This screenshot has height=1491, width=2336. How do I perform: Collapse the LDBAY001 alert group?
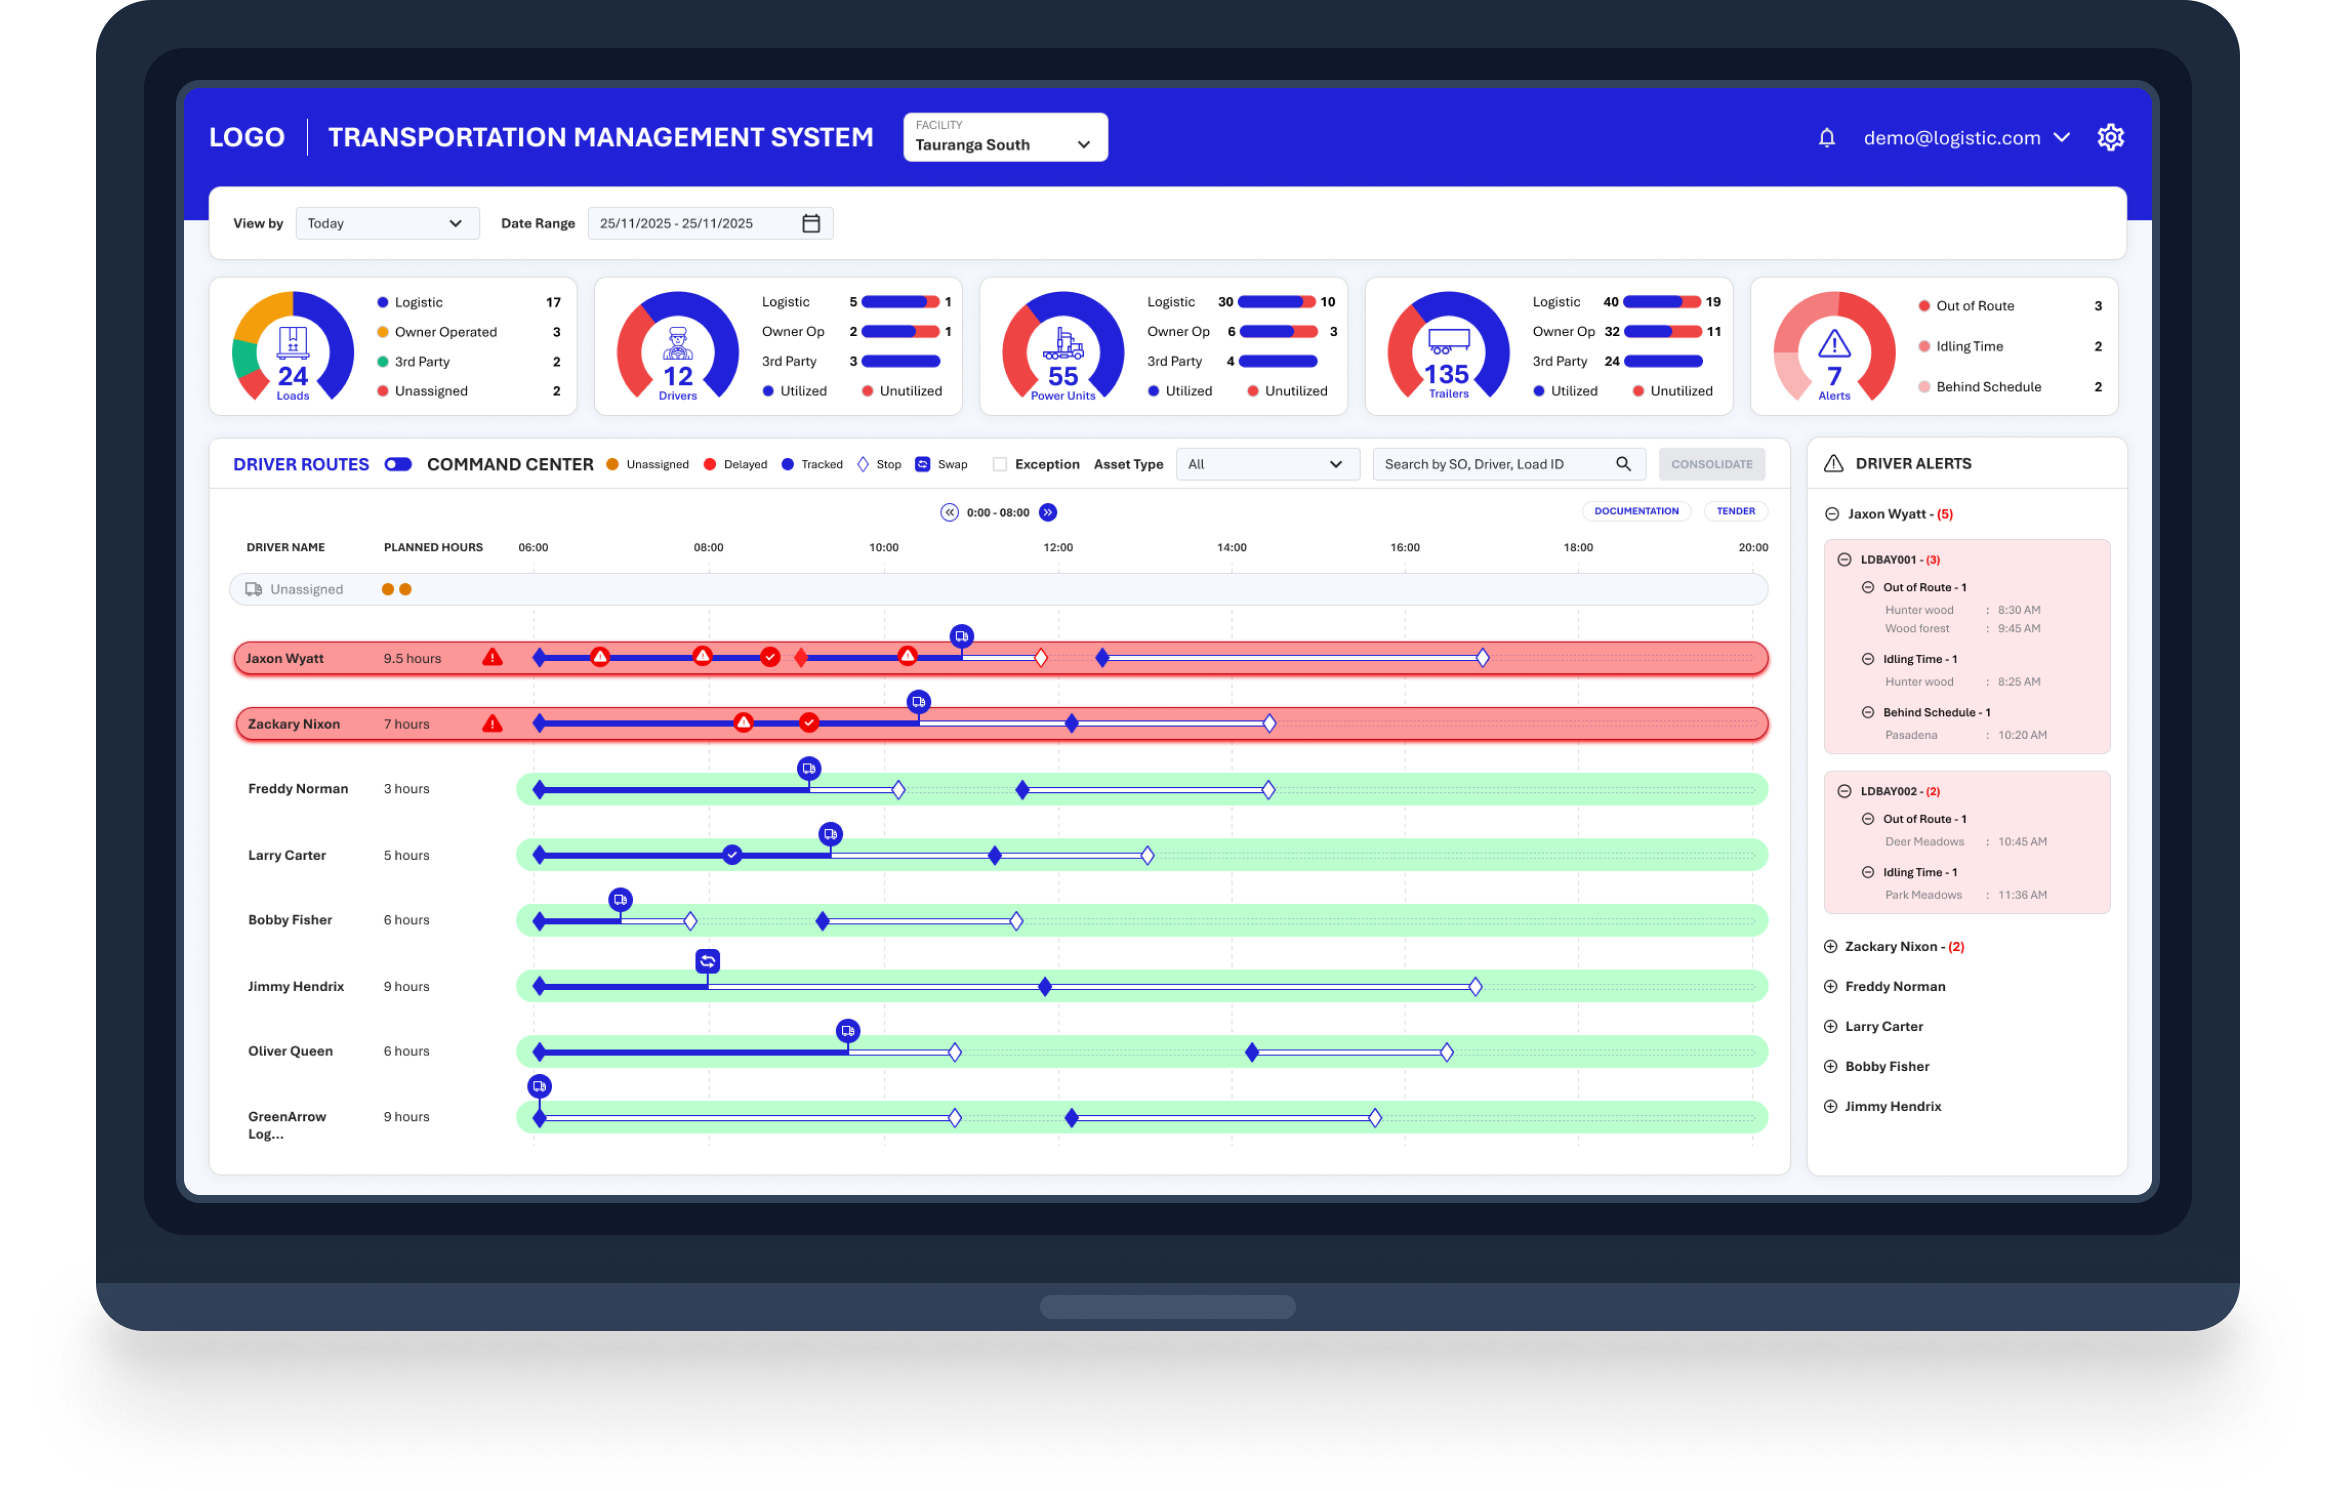tap(1844, 560)
